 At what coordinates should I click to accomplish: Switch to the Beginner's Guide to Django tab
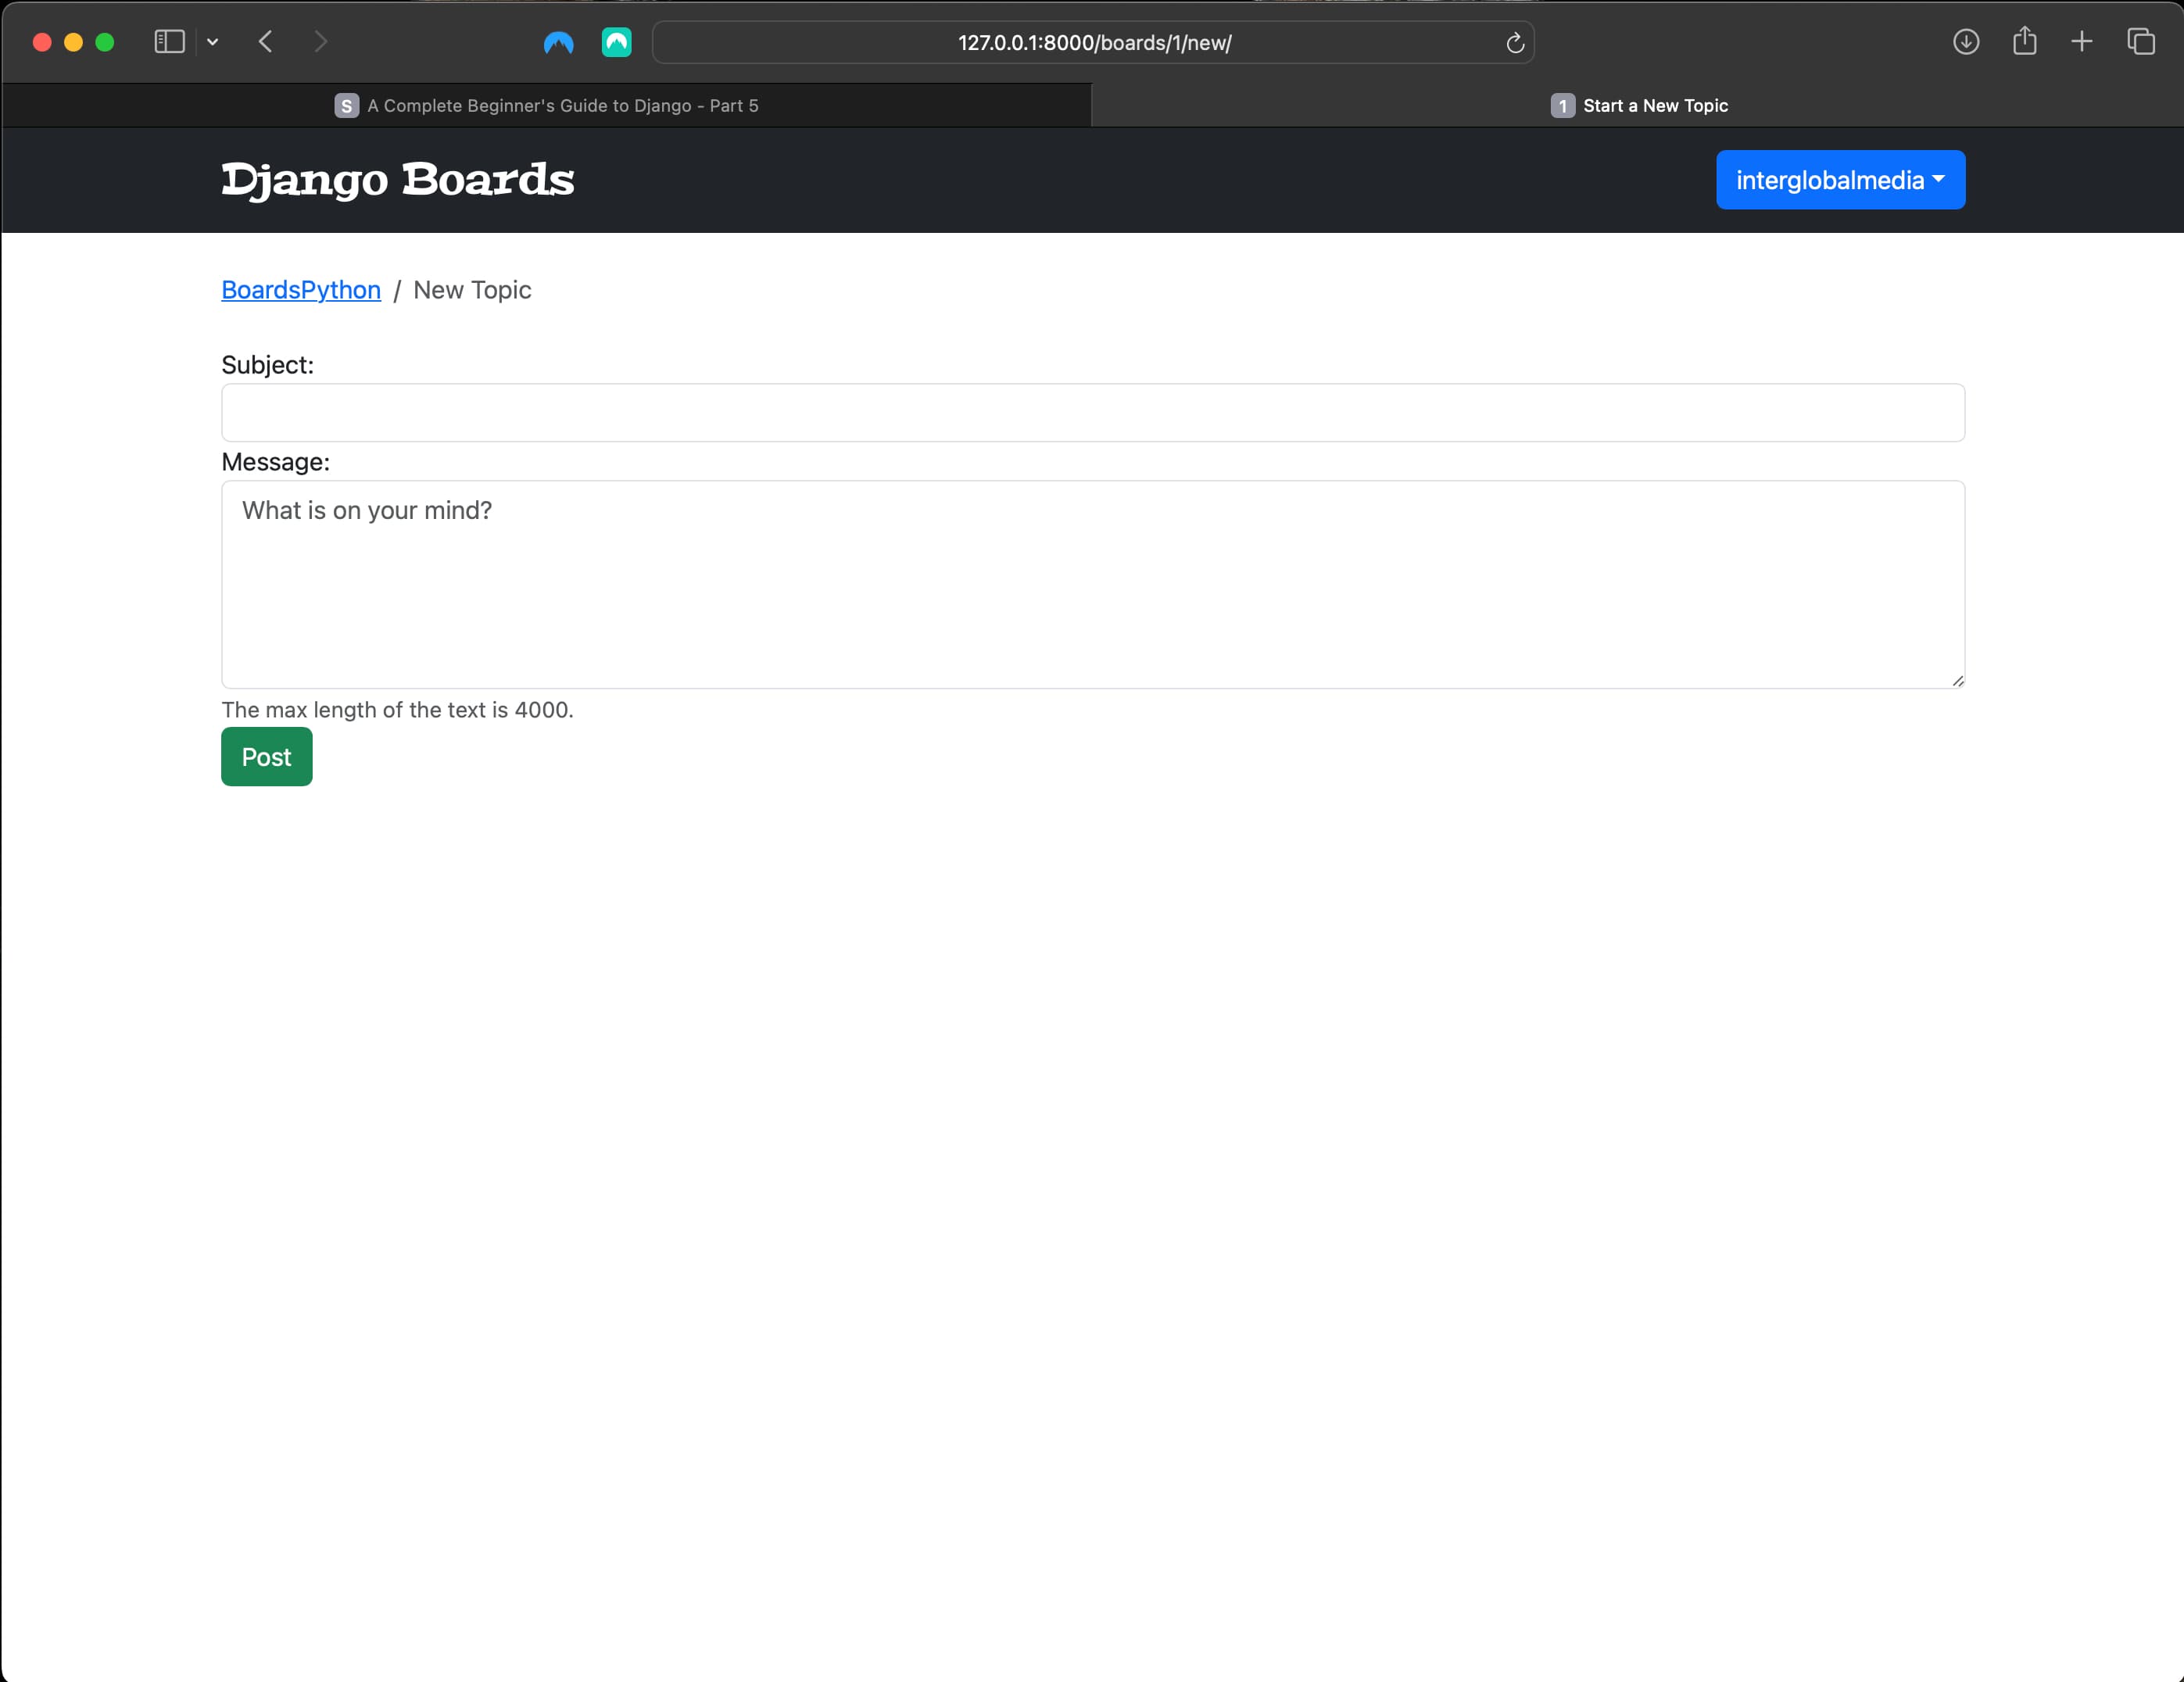point(546,105)
